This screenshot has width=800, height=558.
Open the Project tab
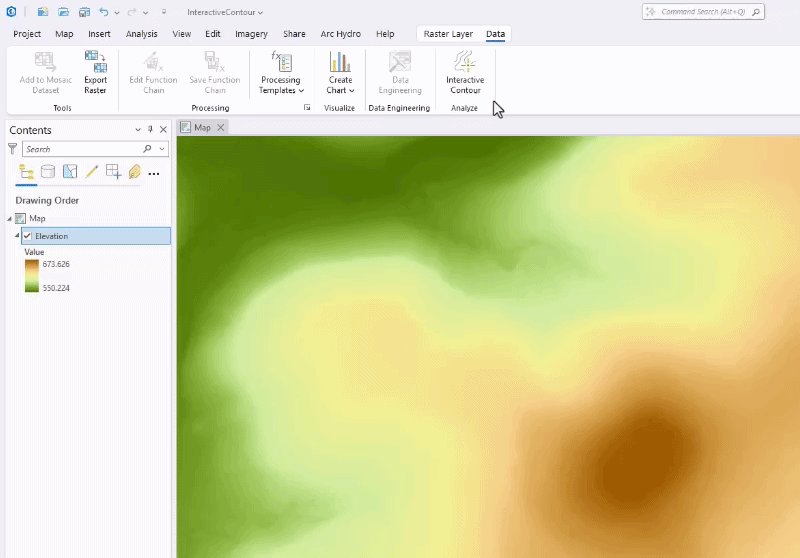(x=27, y=34)
